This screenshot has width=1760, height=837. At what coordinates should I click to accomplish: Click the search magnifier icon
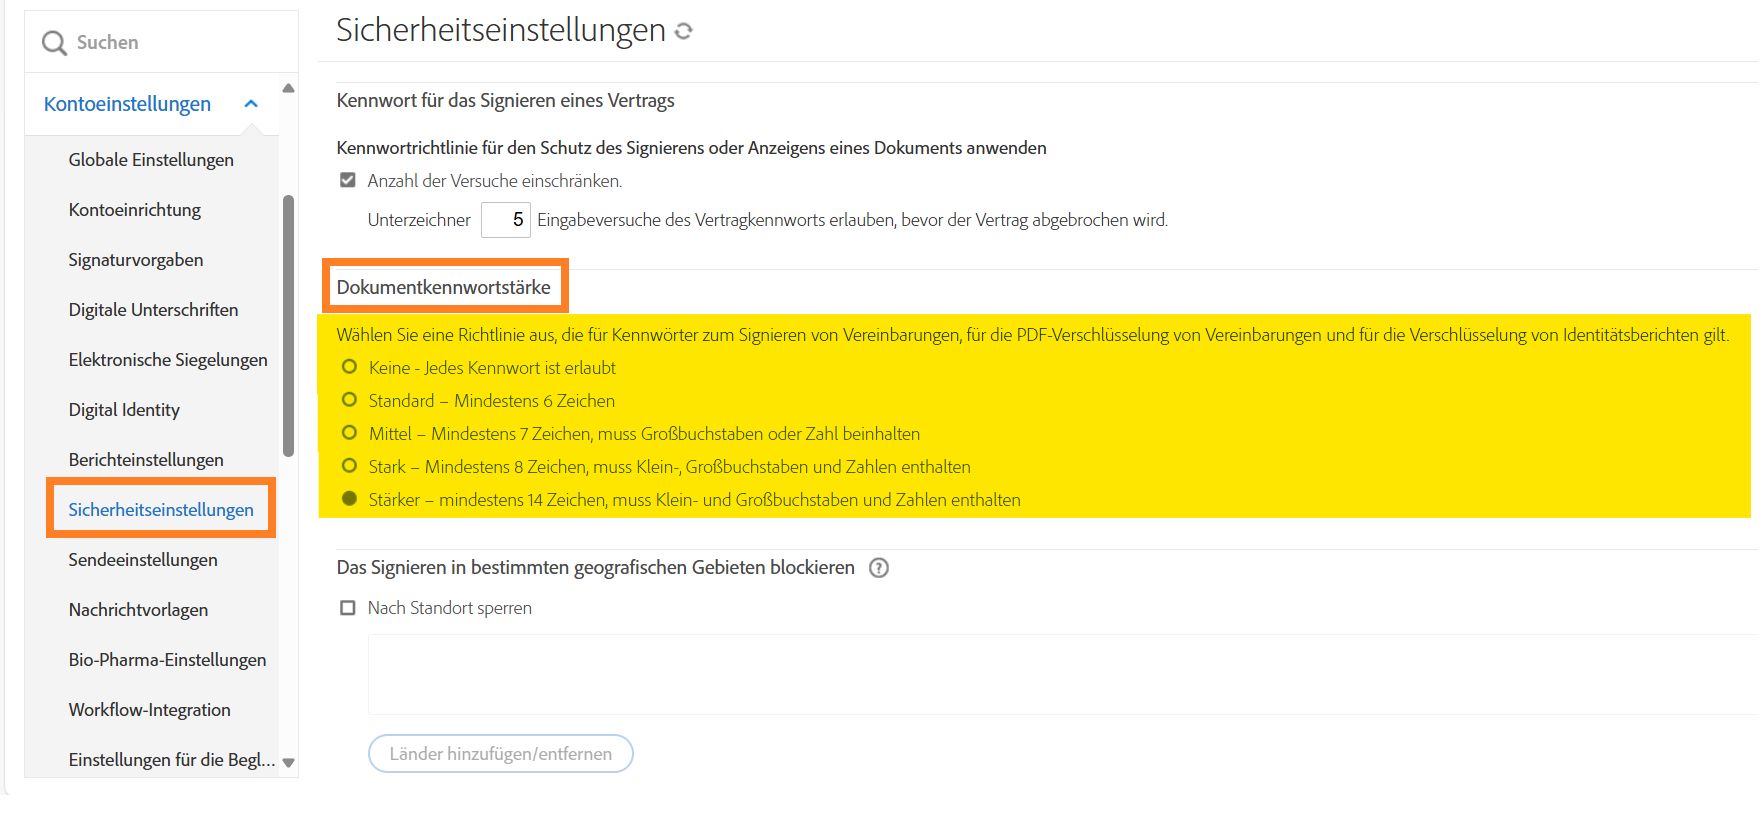point(54,43)
